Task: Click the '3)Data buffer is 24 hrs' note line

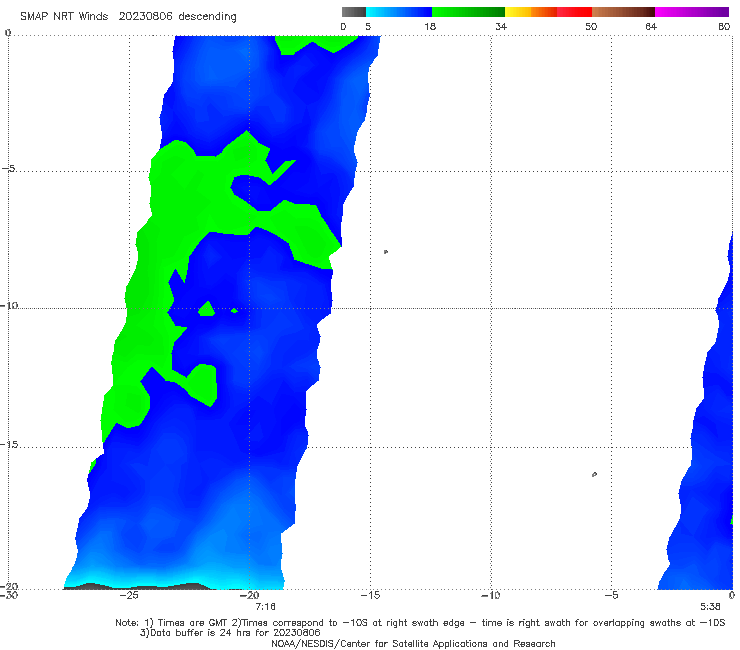Action: click(x=230, y=633)
